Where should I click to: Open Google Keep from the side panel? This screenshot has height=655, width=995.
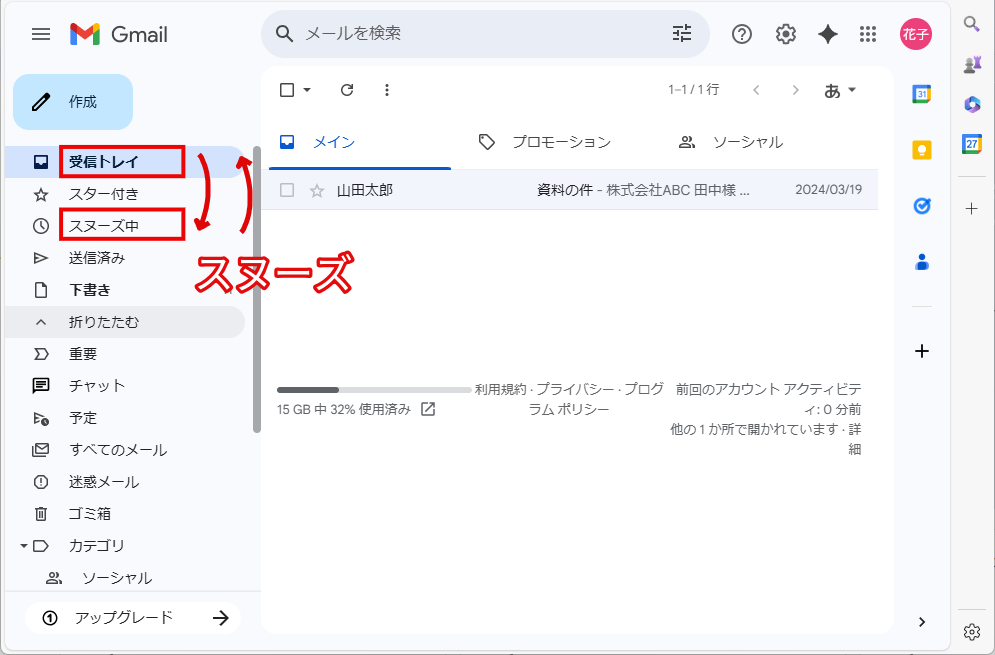coord(920,149)
